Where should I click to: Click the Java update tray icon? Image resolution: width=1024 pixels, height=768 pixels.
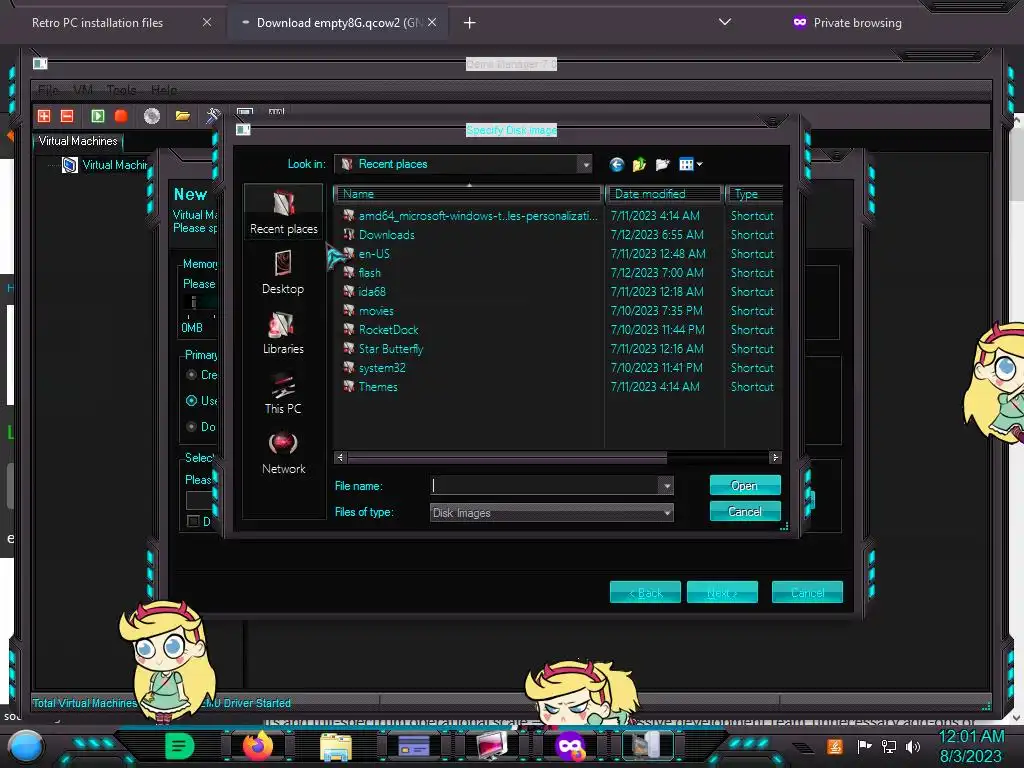point(835,746)
